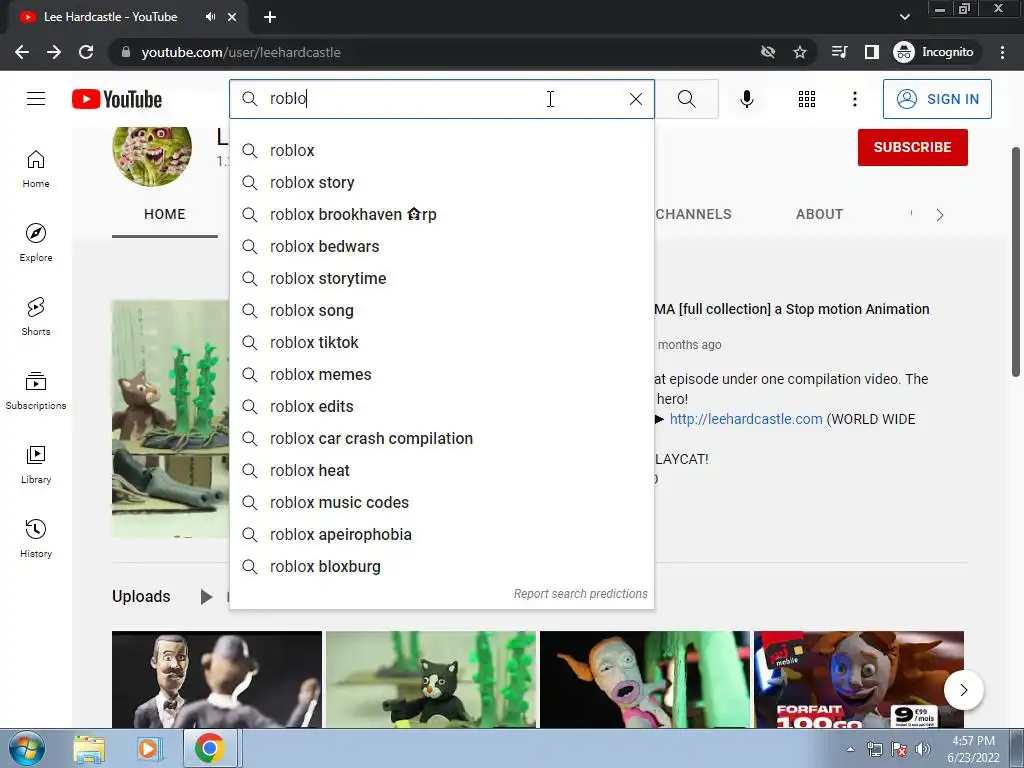Screen dimensions: 1024x768
Task: Start voice search with microphone
Action: pos(746,99)
